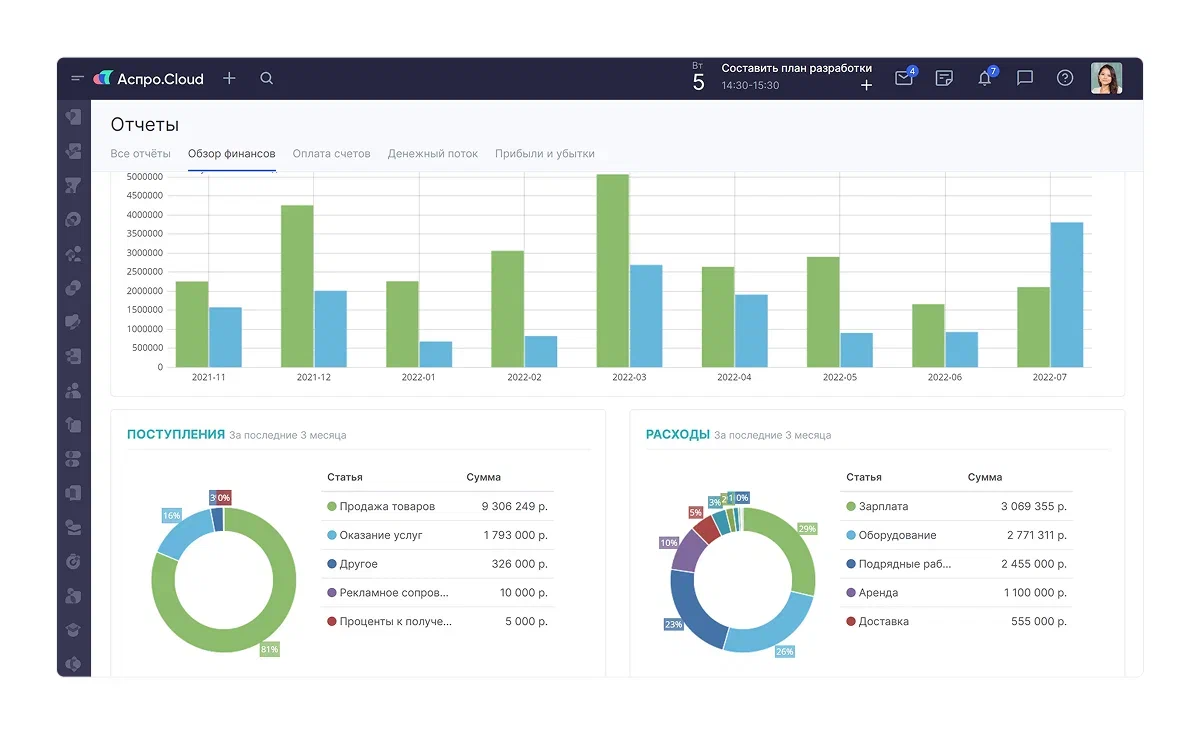Click the plus icon beside the Аспро.Cloud logo
Screen dimensions: 1200x734
(229, 78)
